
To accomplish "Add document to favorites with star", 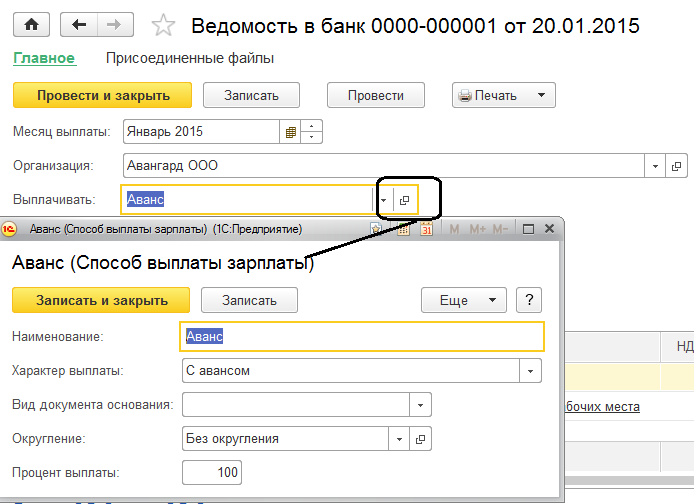I will click(x=163, y=25).
